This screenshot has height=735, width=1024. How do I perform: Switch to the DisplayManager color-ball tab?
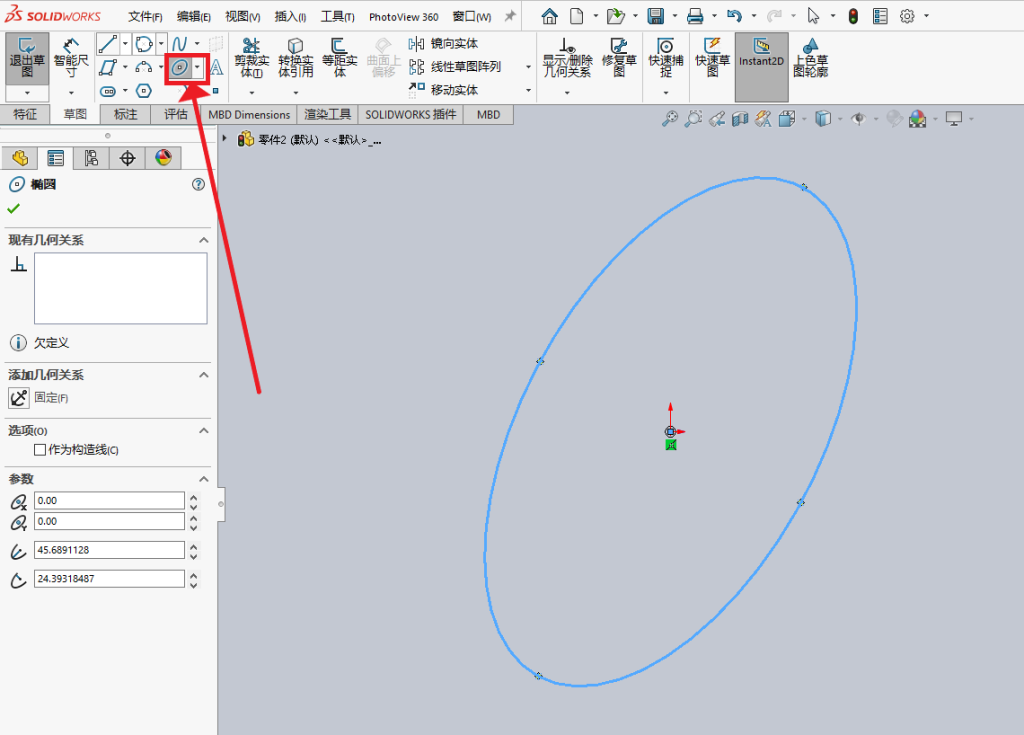[163, 157]
